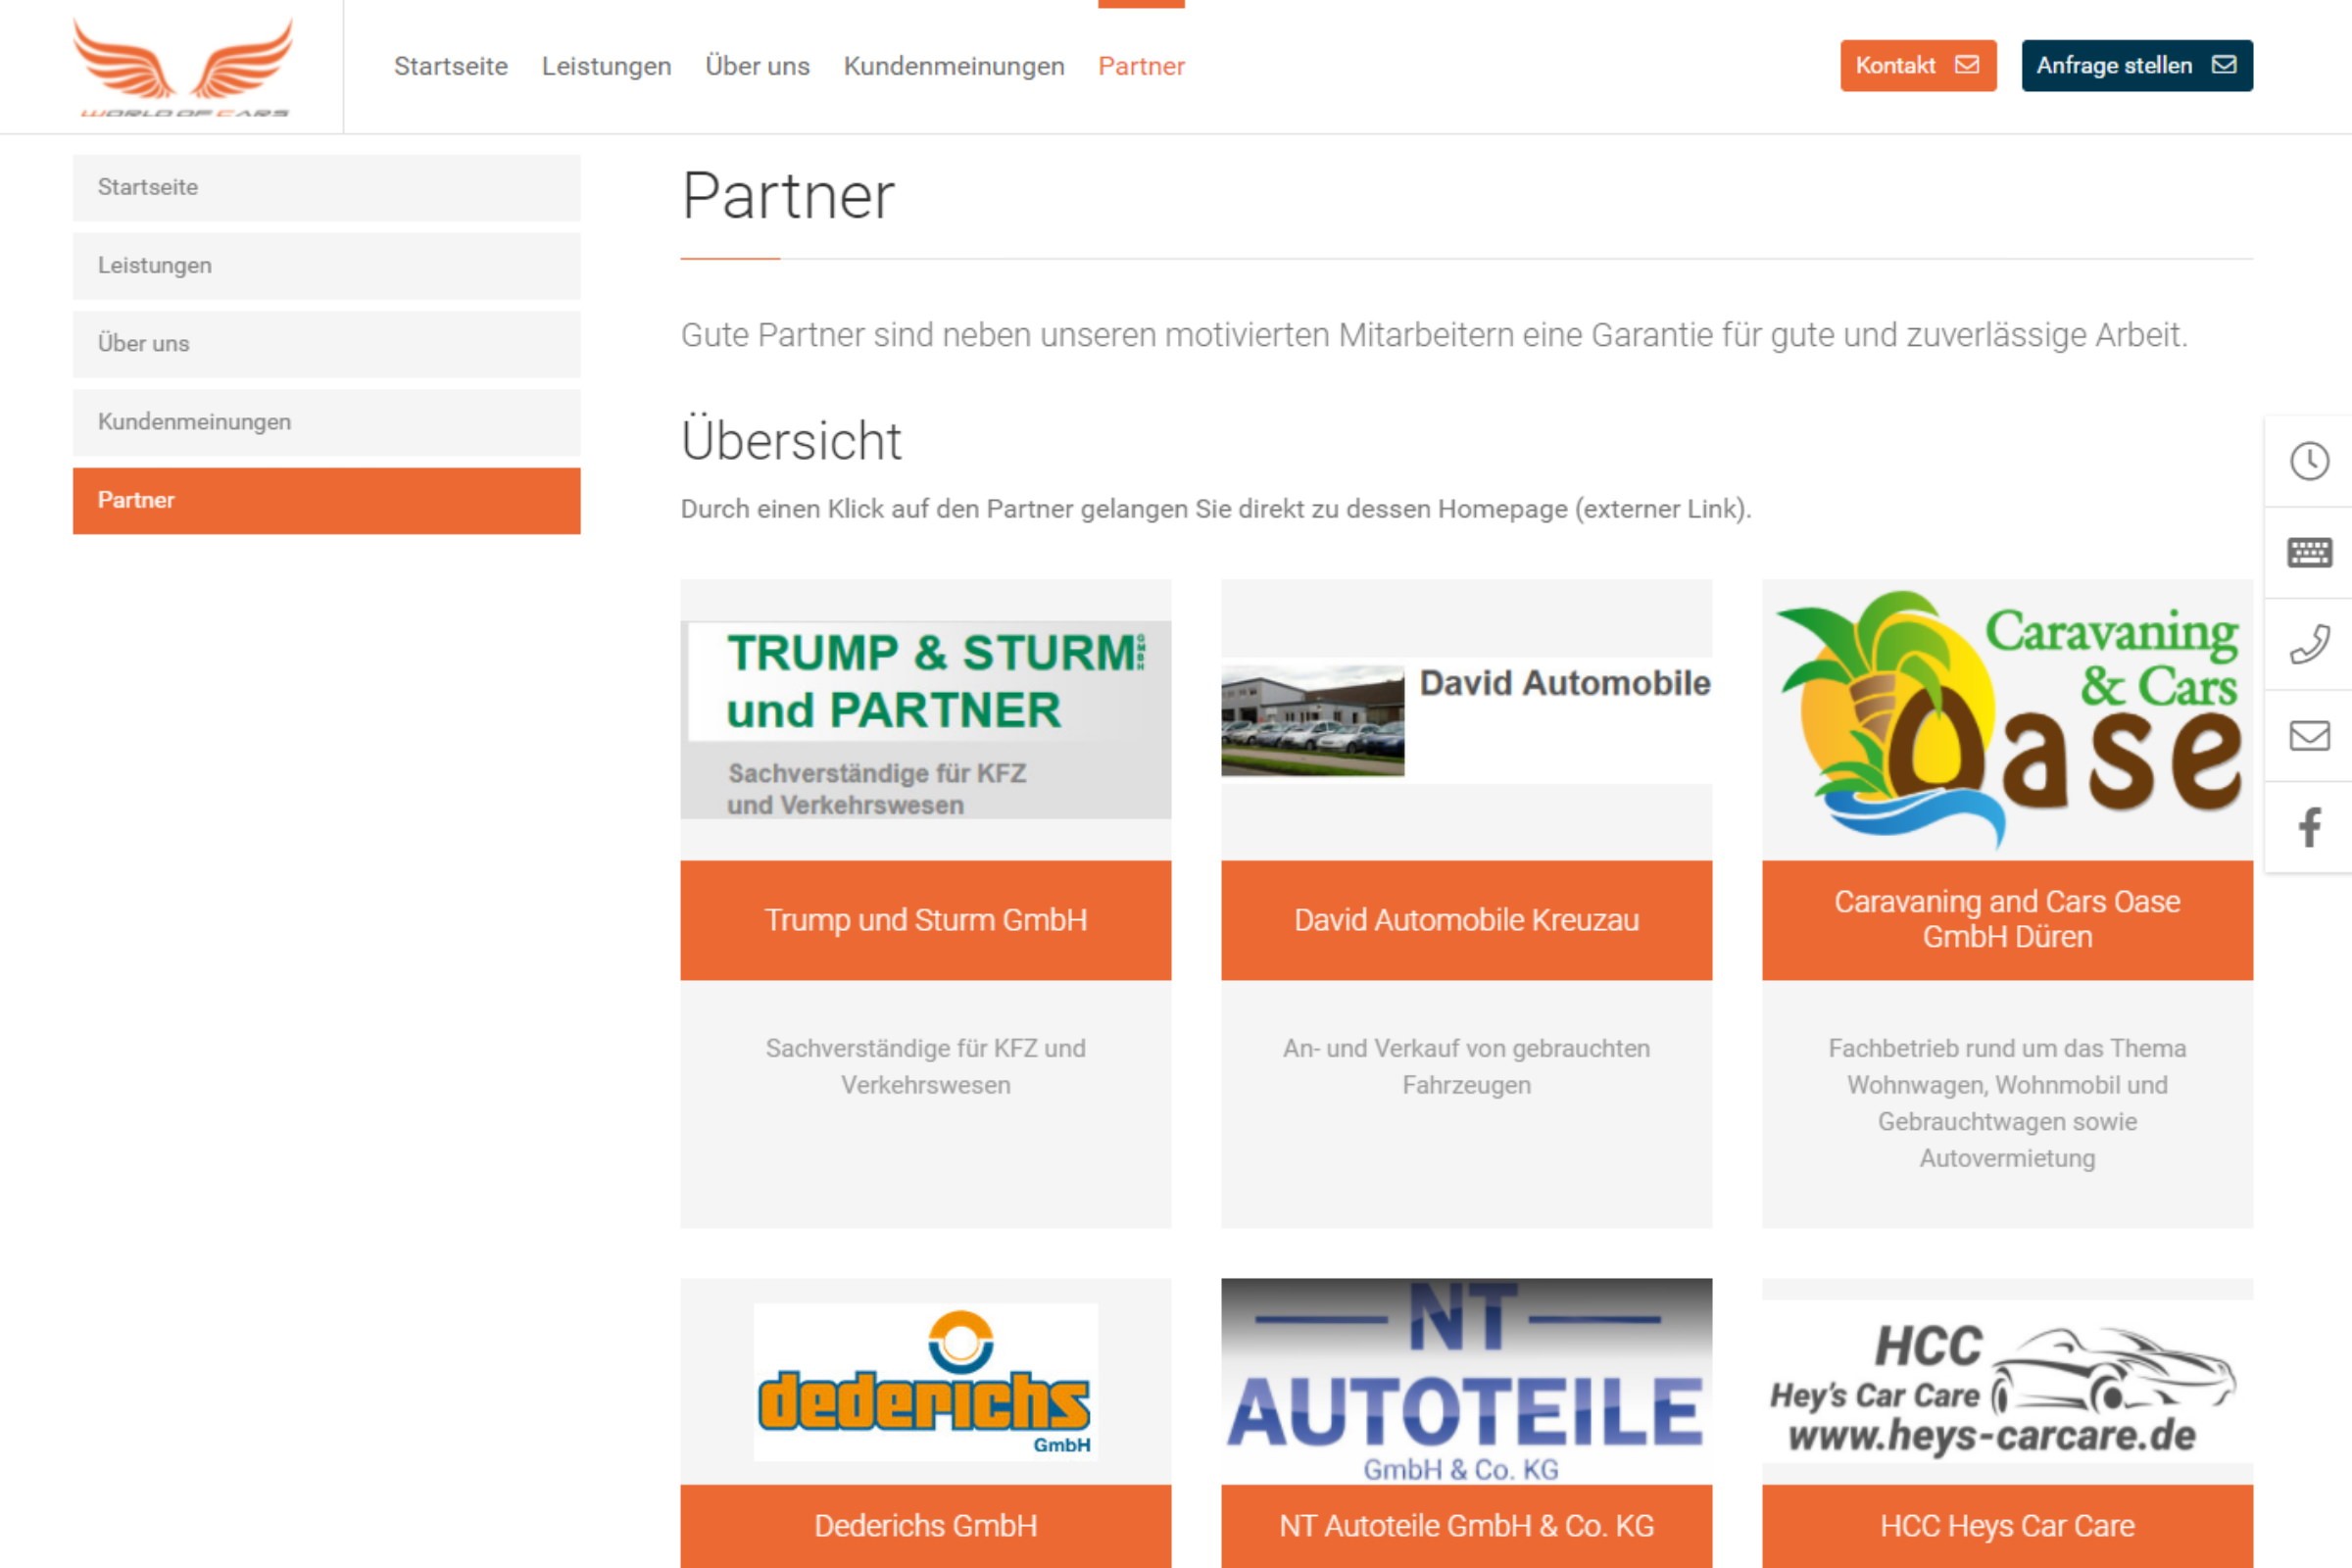
Task: Click the keyboard icon in side panel
Action: pyautogui.click(x=2309, y=552)
